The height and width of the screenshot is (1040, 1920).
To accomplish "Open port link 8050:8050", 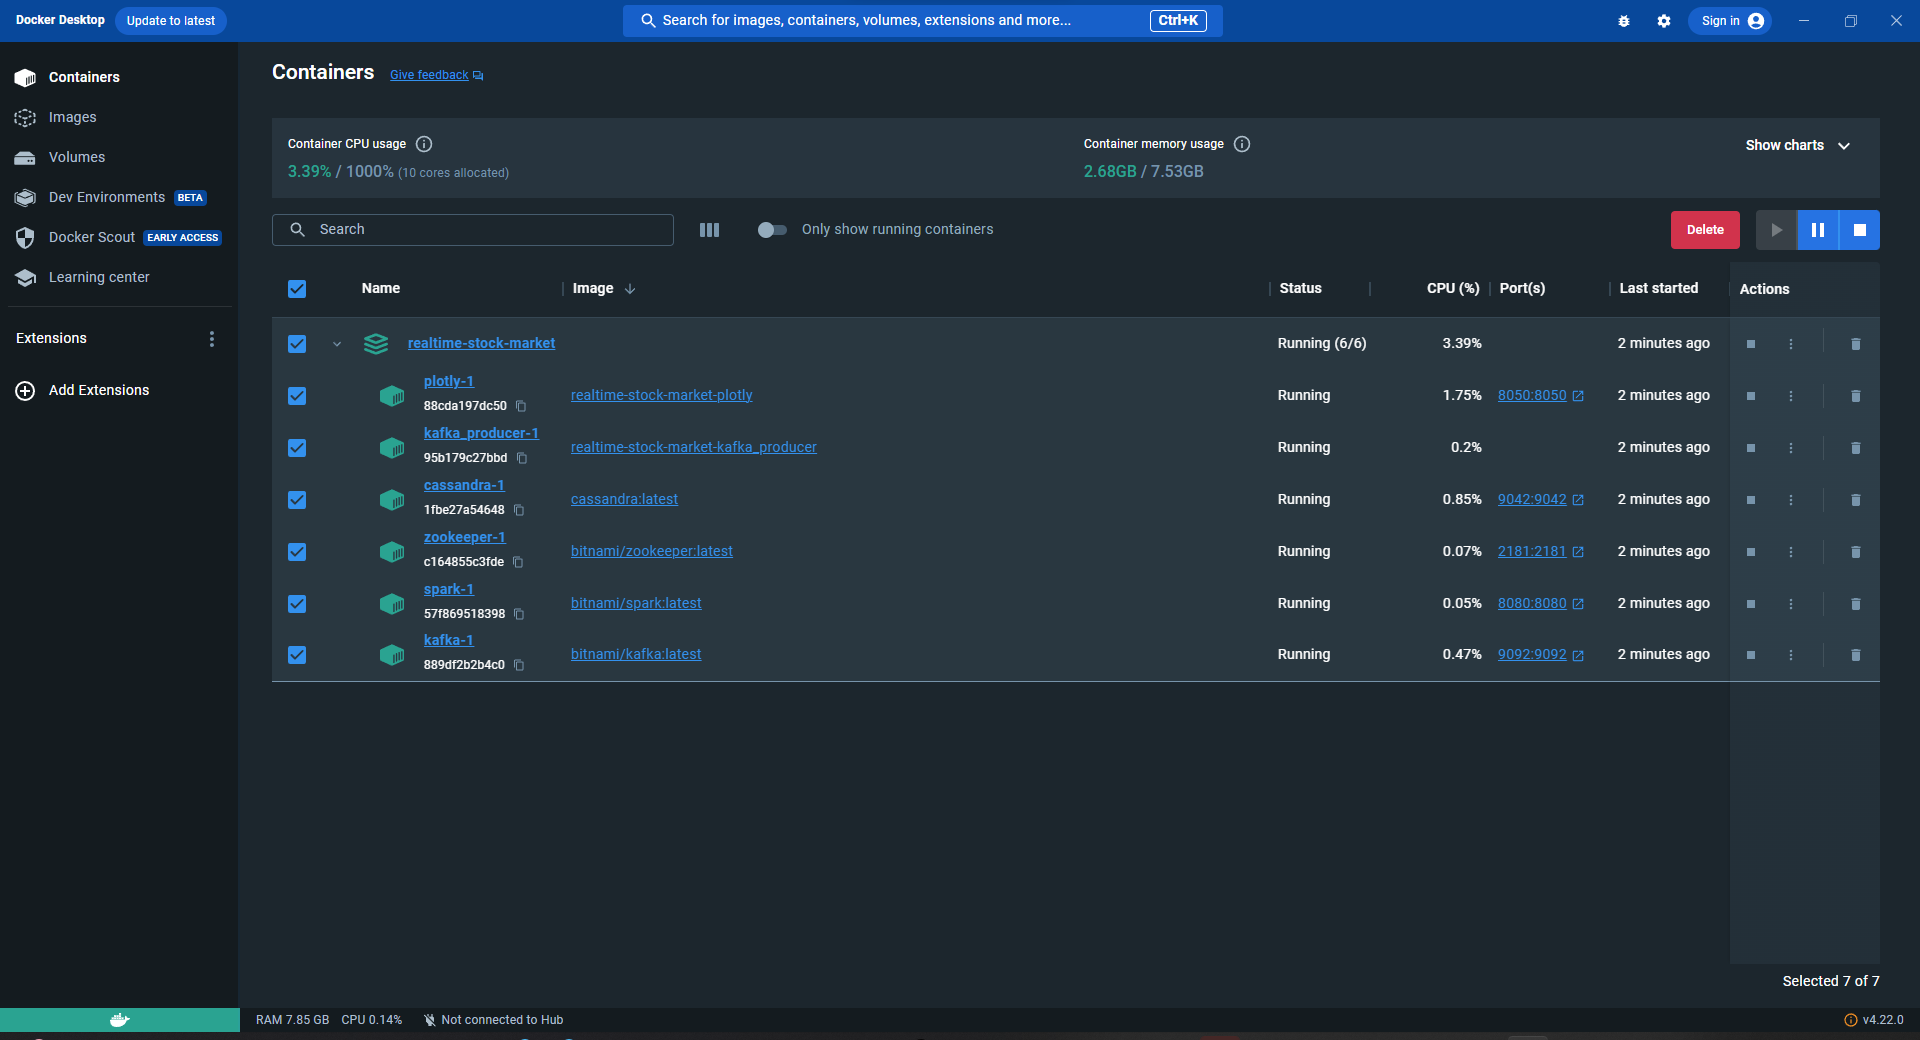I will click(x=1532, y=396).
